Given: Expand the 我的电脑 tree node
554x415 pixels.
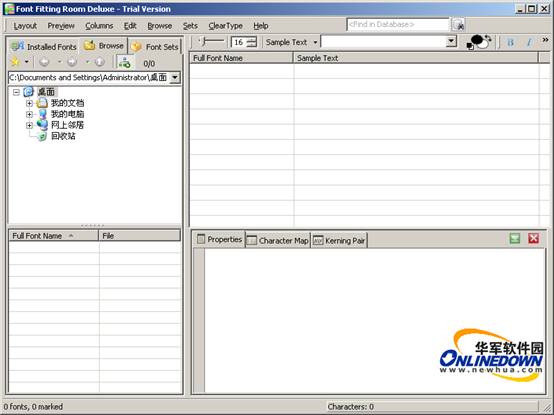Looking at the screenshot, I should (30, 114).
